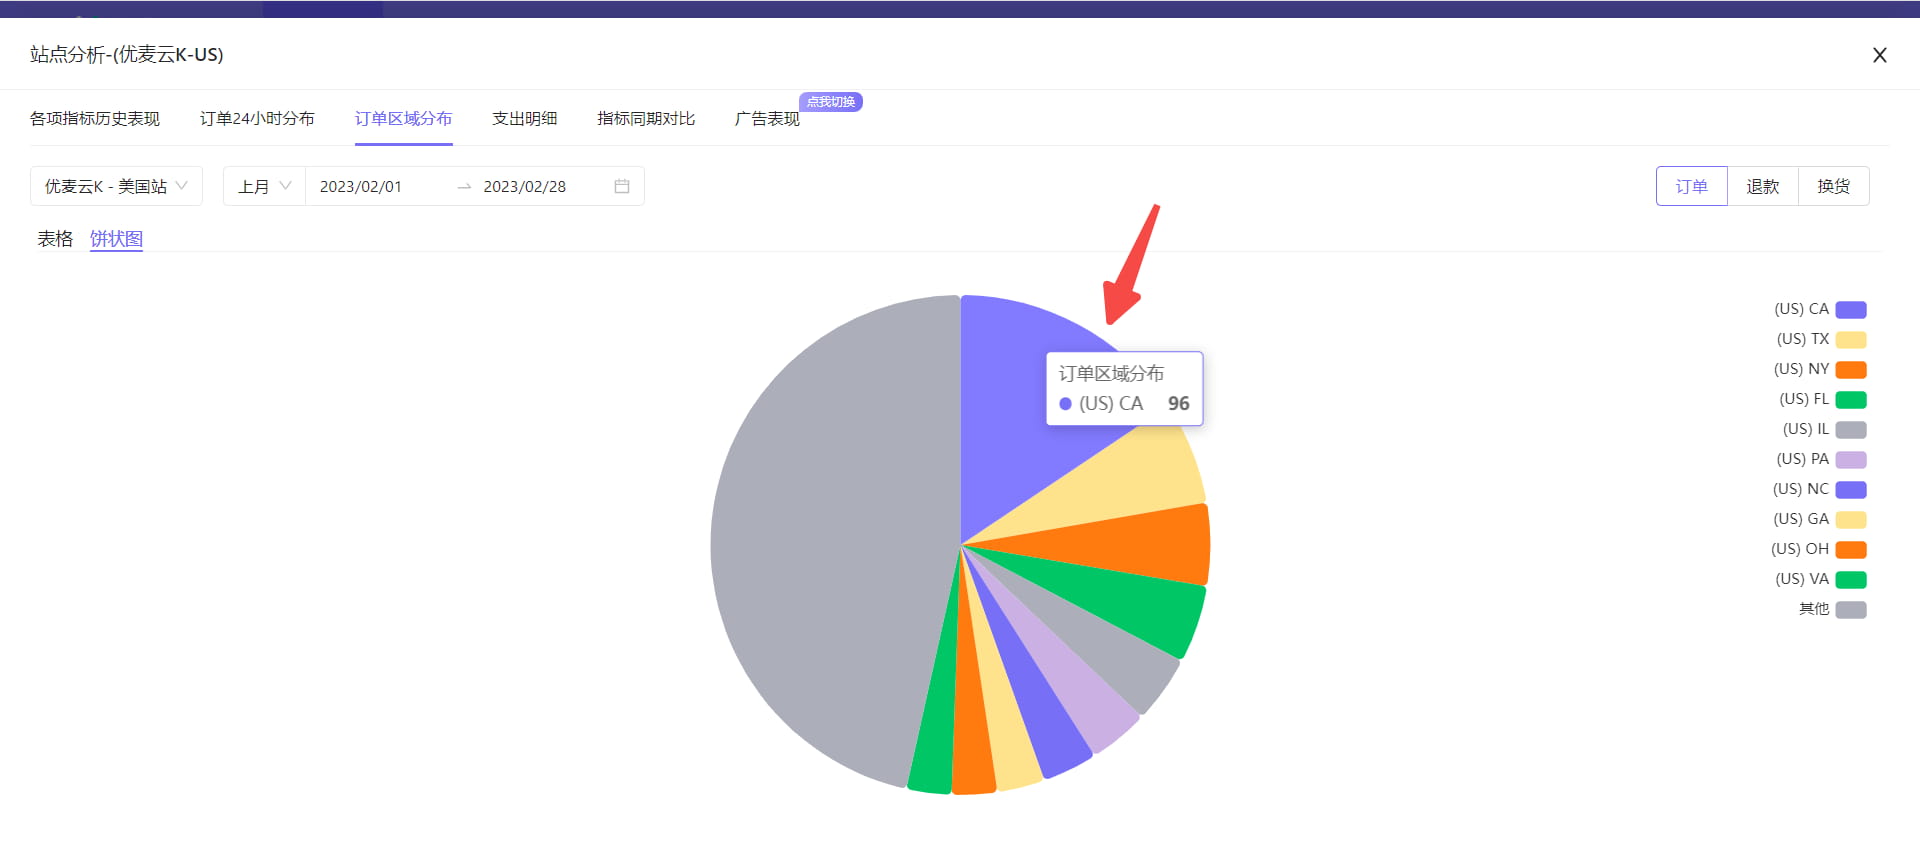Click the 点我切换 badge above 广告表现

[x=830, y=102]
